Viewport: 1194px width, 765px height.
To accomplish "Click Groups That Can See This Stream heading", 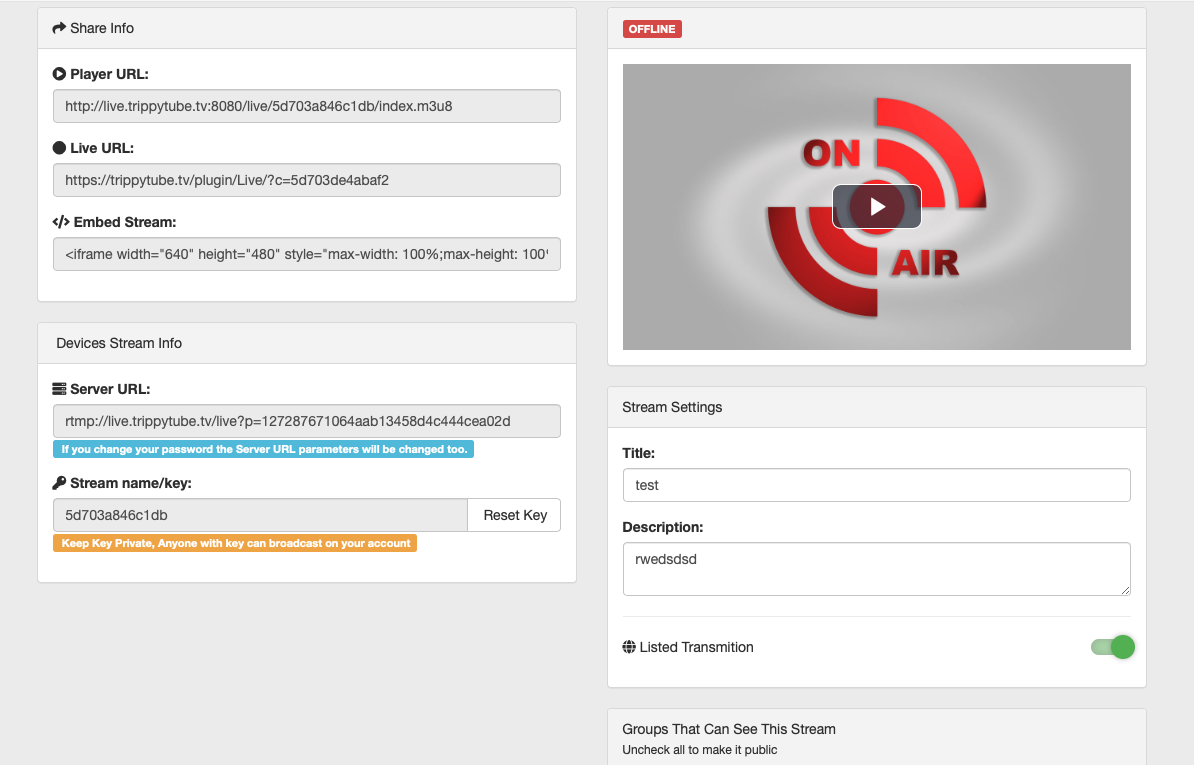I will [x=729, y=729].
